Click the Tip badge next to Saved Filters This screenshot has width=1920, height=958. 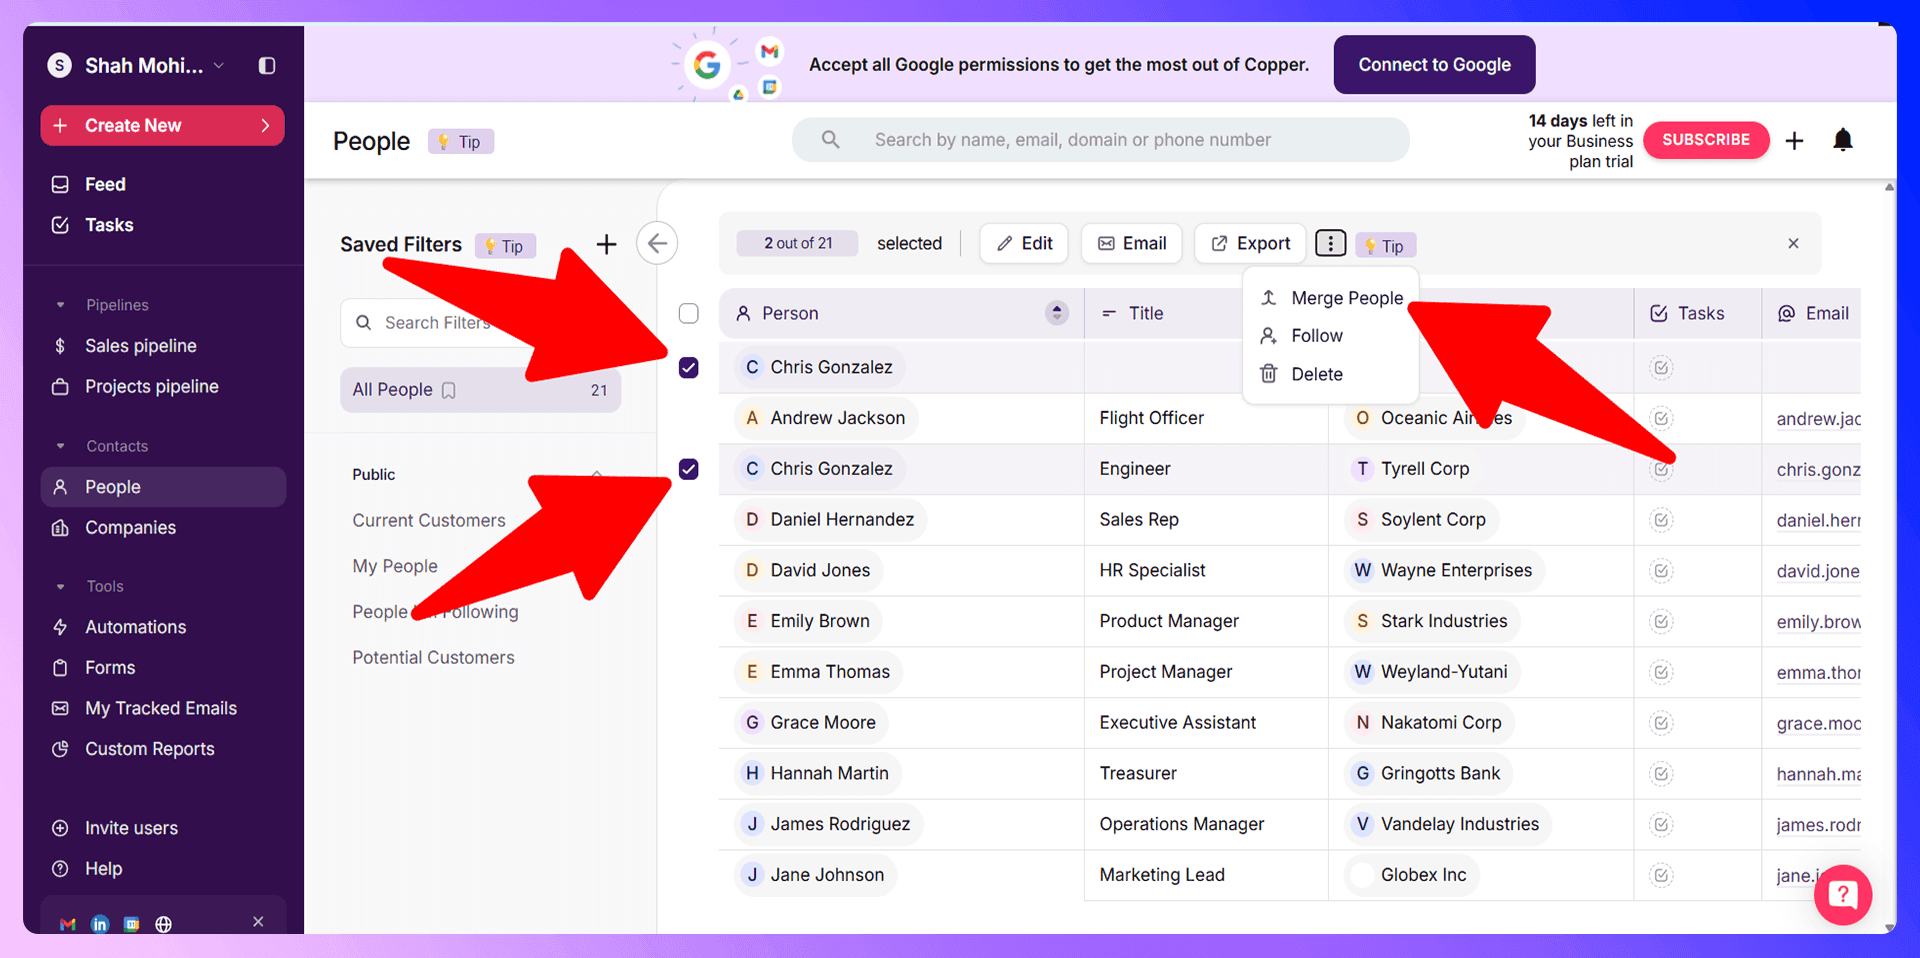pyautogui.click(x=505, y=246)
